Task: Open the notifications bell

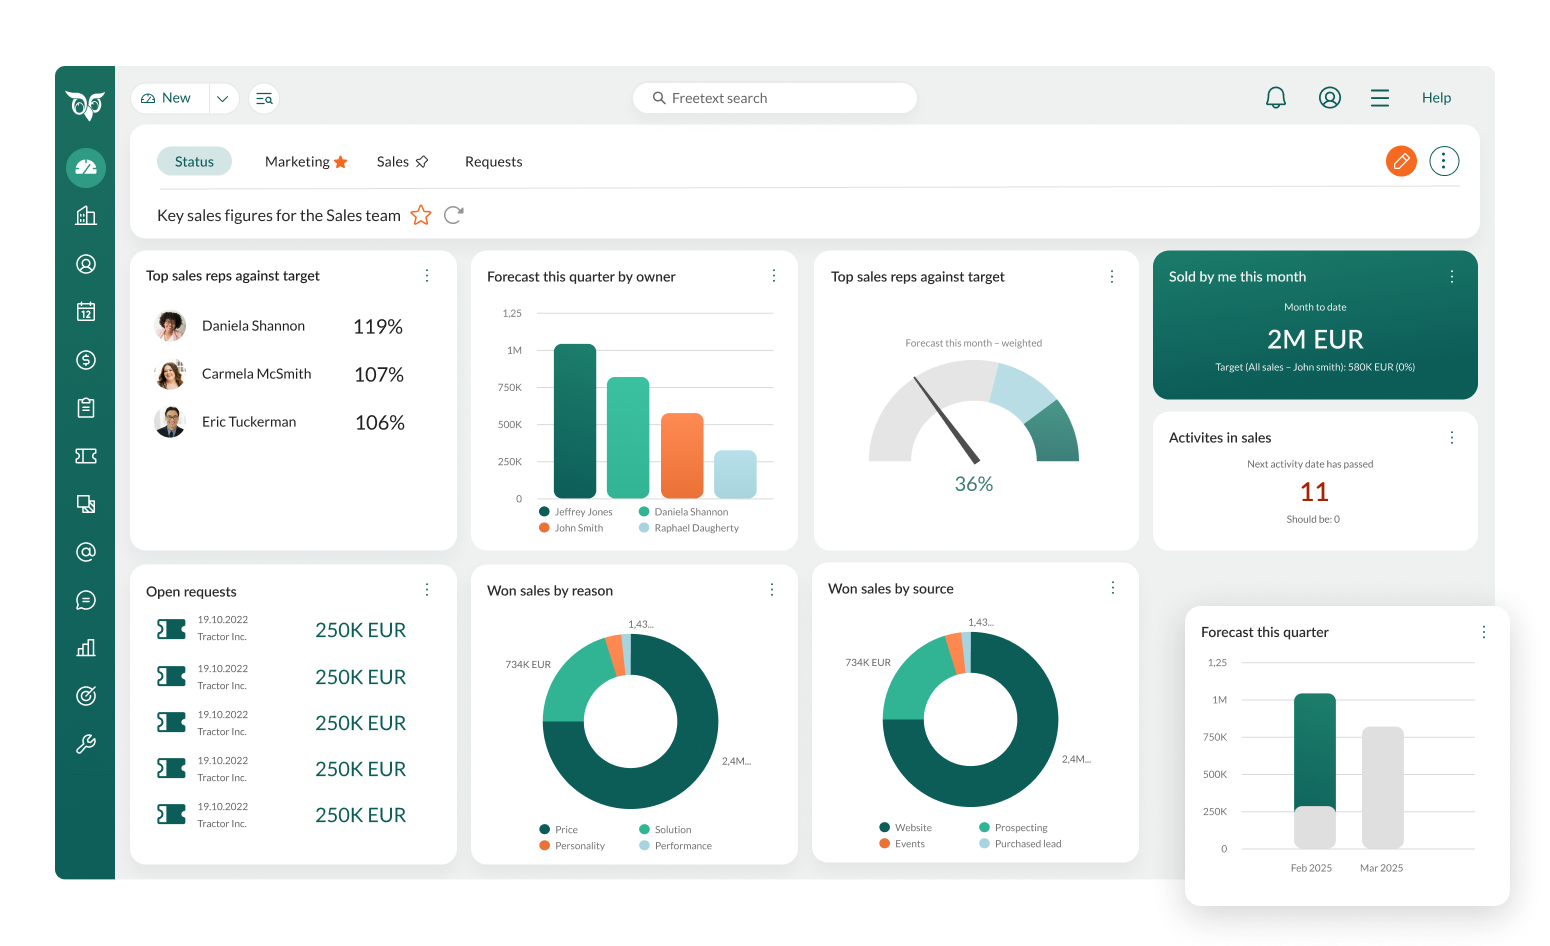Action: (x=1276, y=98)
